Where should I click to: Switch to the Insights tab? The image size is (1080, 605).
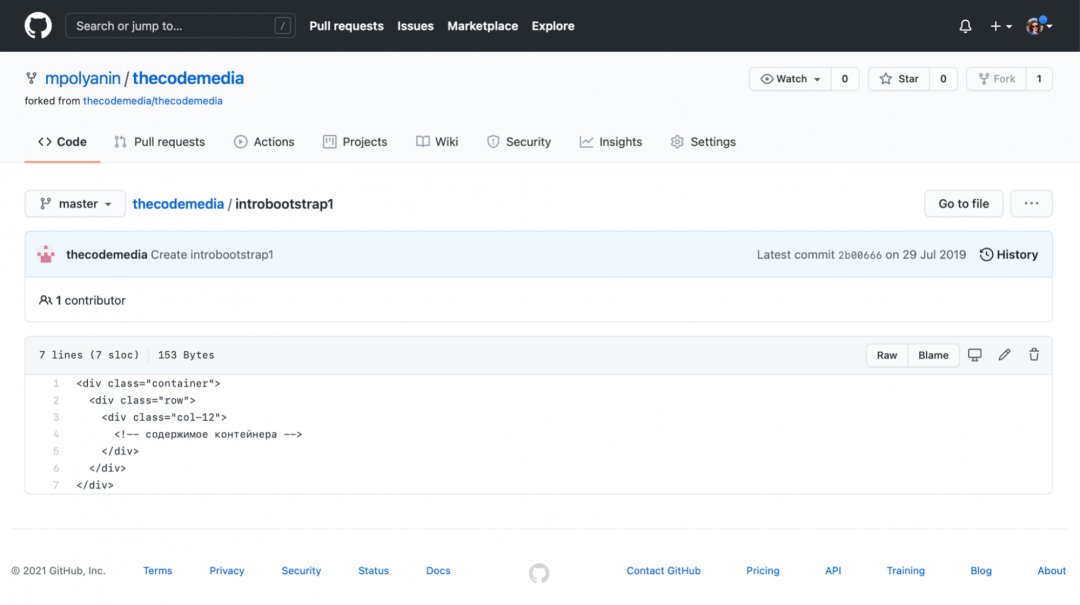(610, 142)
